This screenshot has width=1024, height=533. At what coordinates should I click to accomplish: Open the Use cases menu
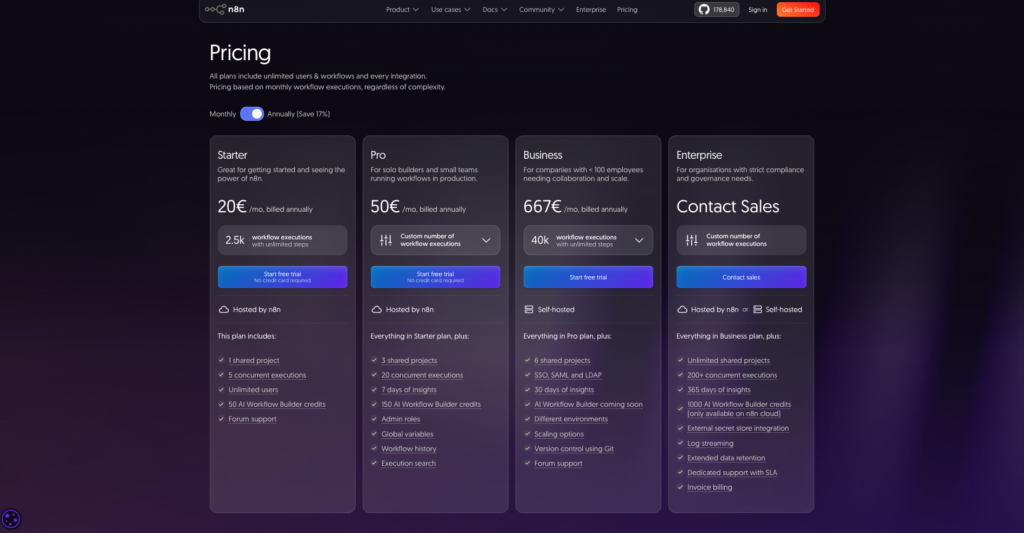coord(449,10)
